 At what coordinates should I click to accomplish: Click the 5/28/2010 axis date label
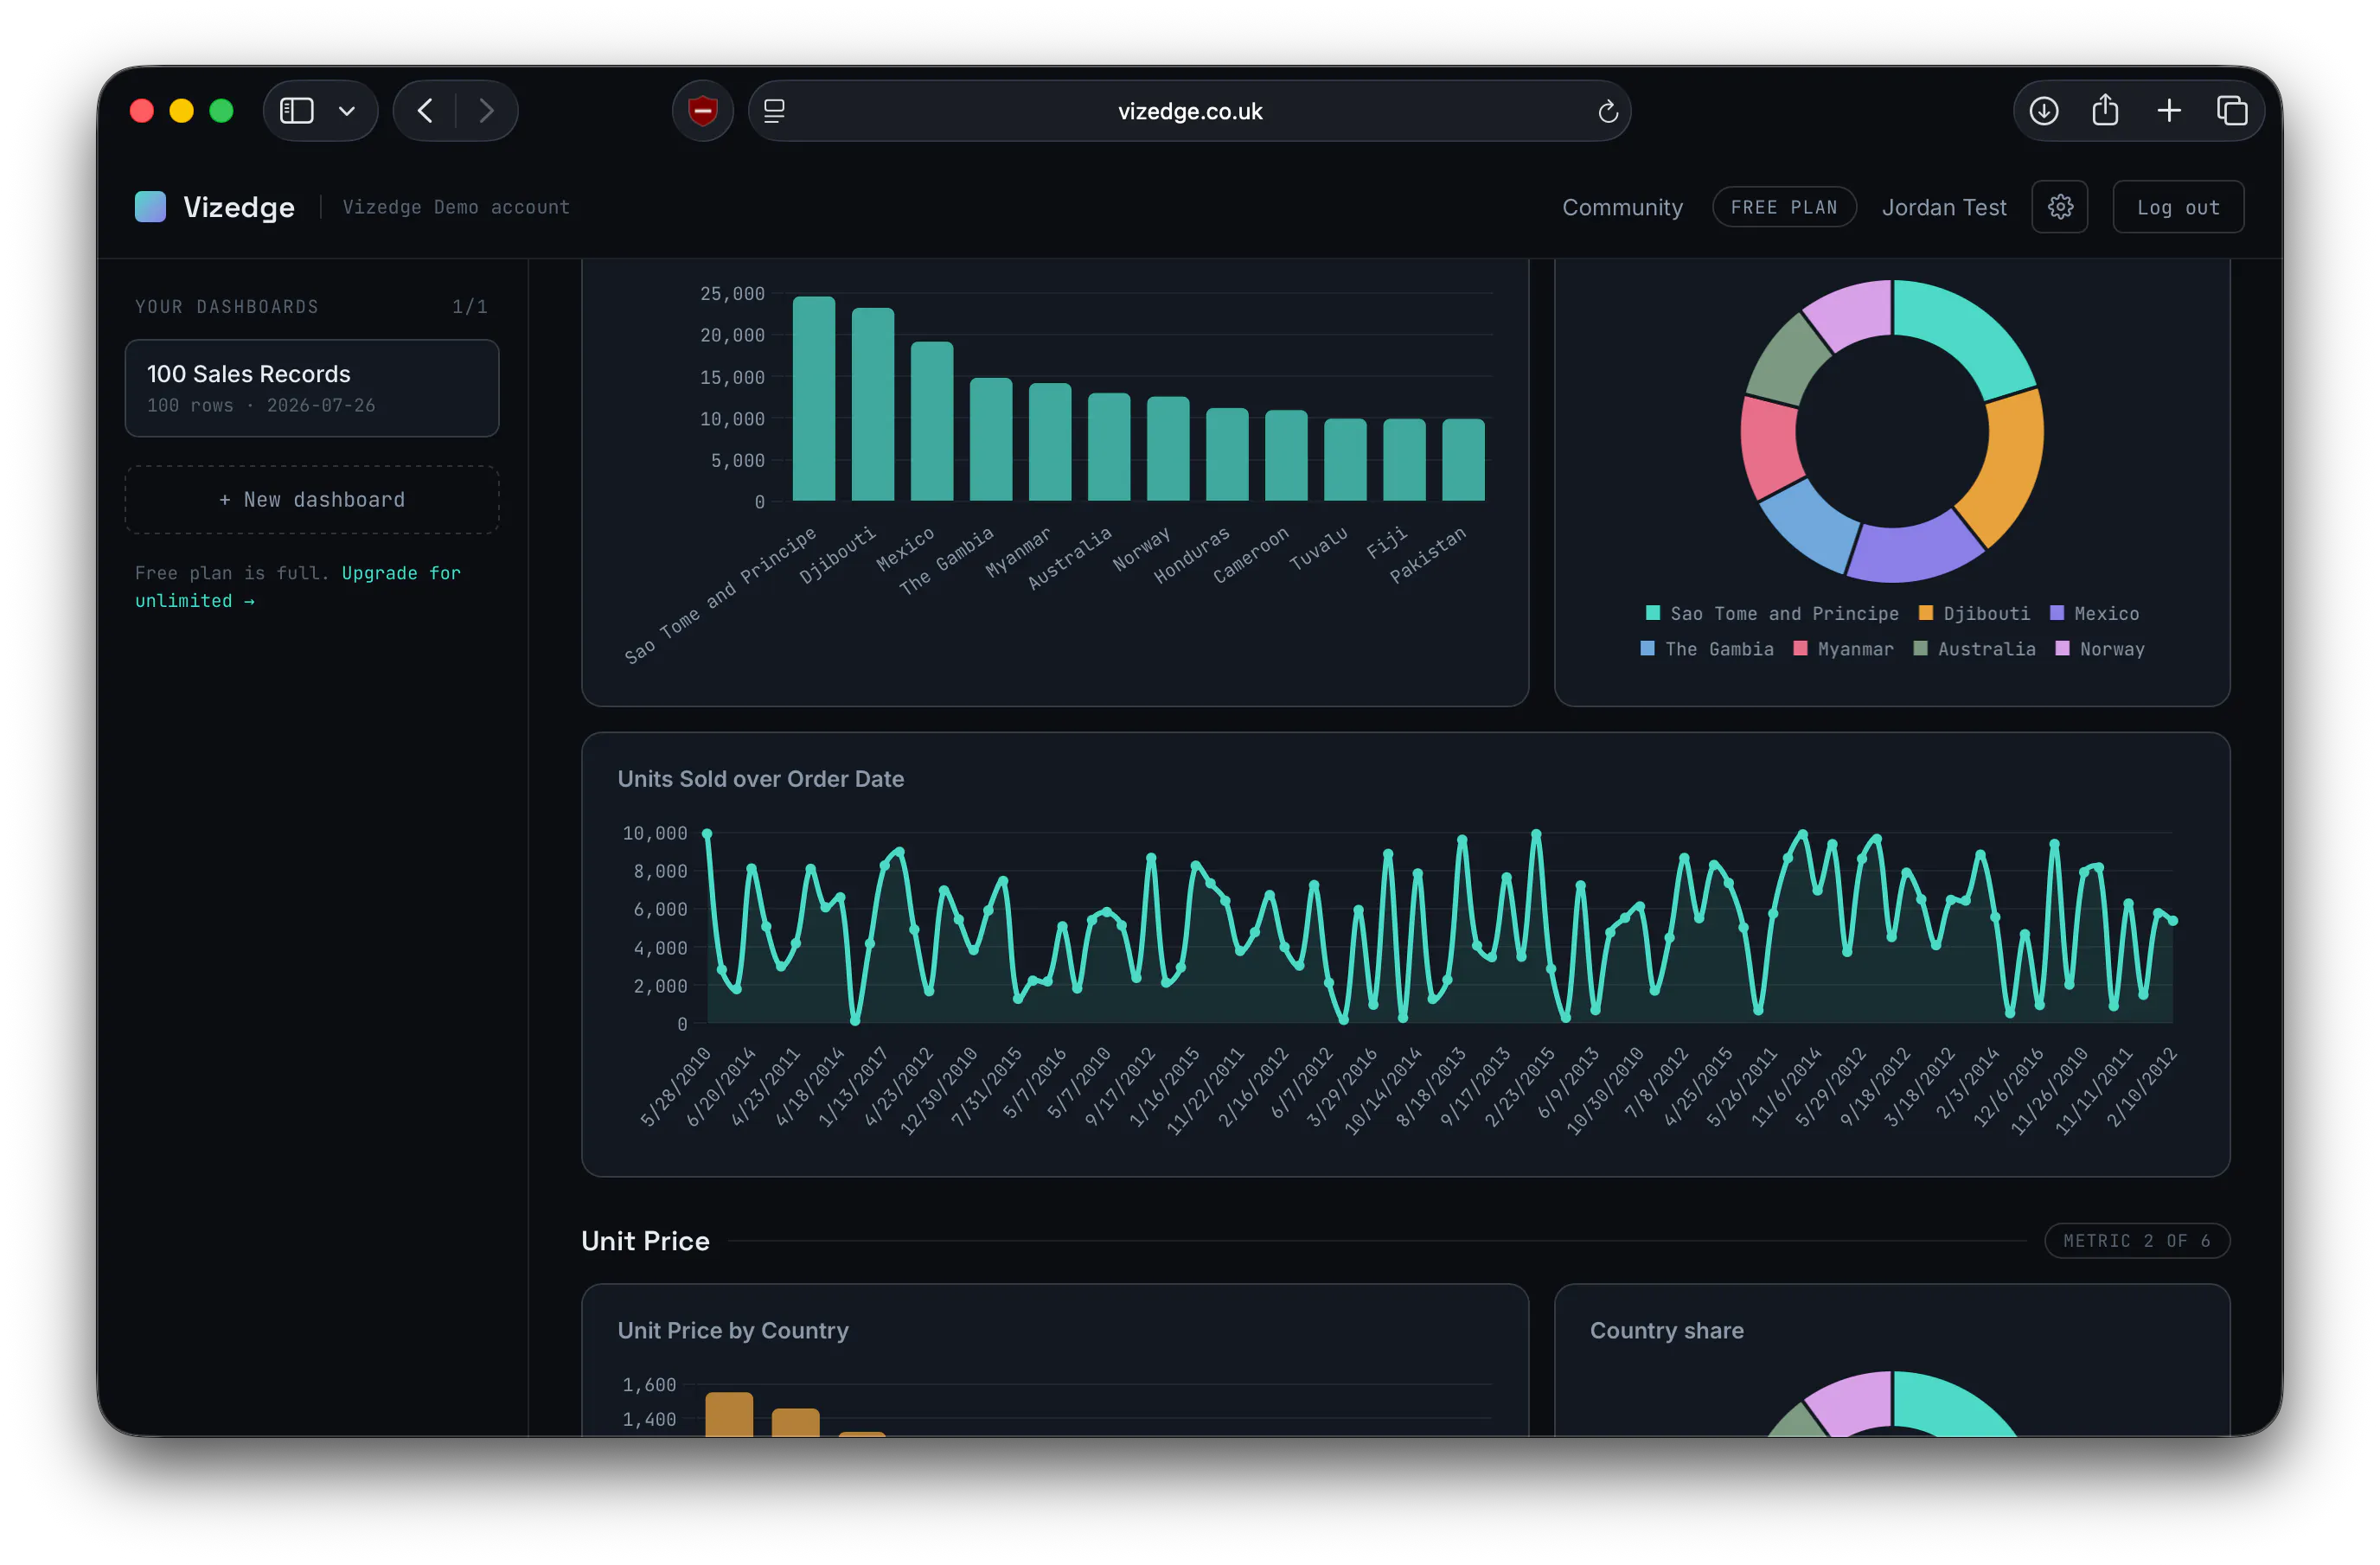(x=675, y=1086)
